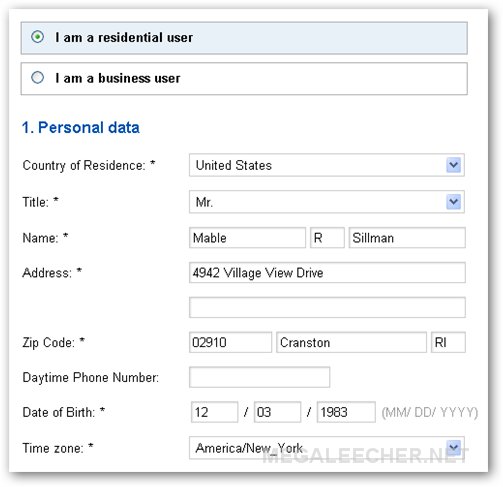Expand the Title dropdown arrow

point(453,201)
